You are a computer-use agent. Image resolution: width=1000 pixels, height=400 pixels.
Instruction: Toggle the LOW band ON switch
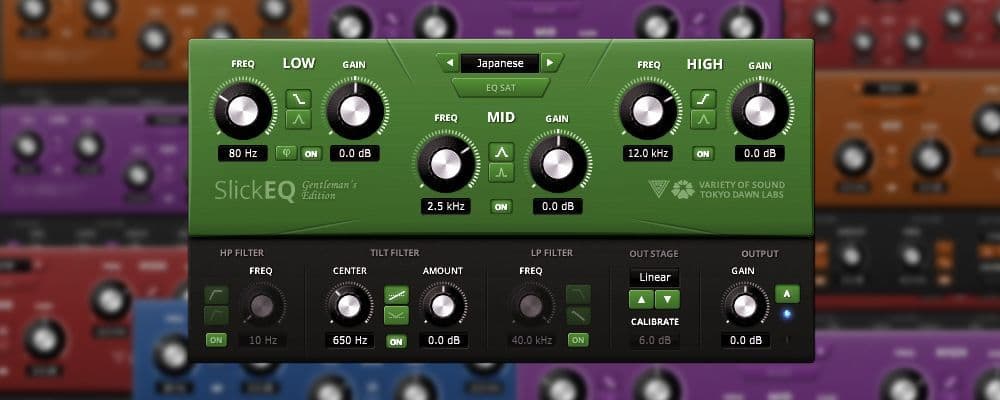(310, 154)
